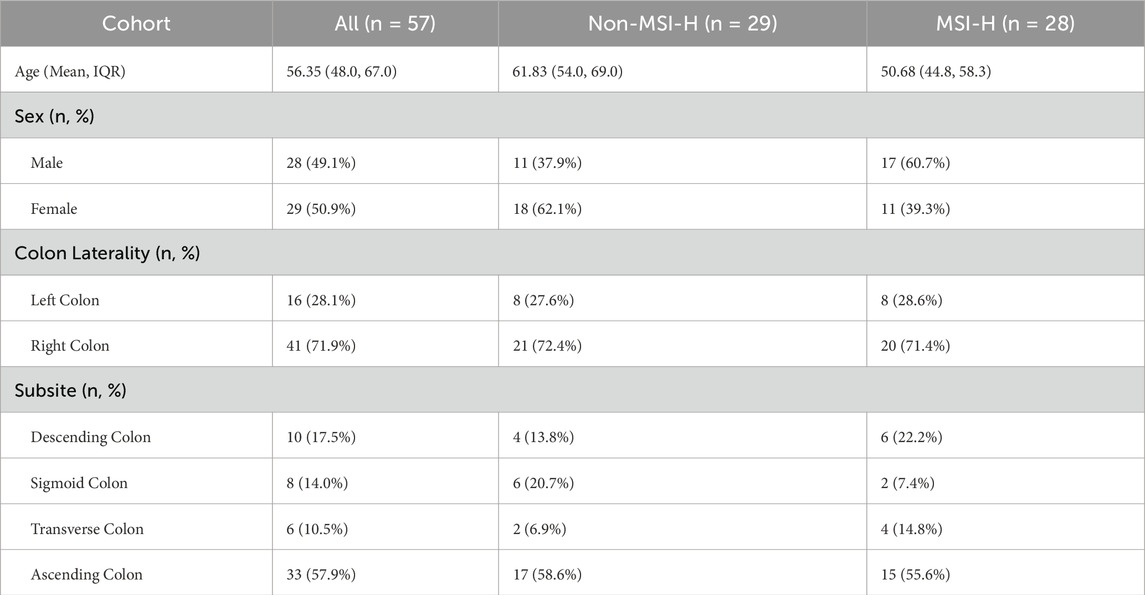Select the MSI-H (n = 28) column header
The image size is (1145, 595).
click(x=1004, y=23)
